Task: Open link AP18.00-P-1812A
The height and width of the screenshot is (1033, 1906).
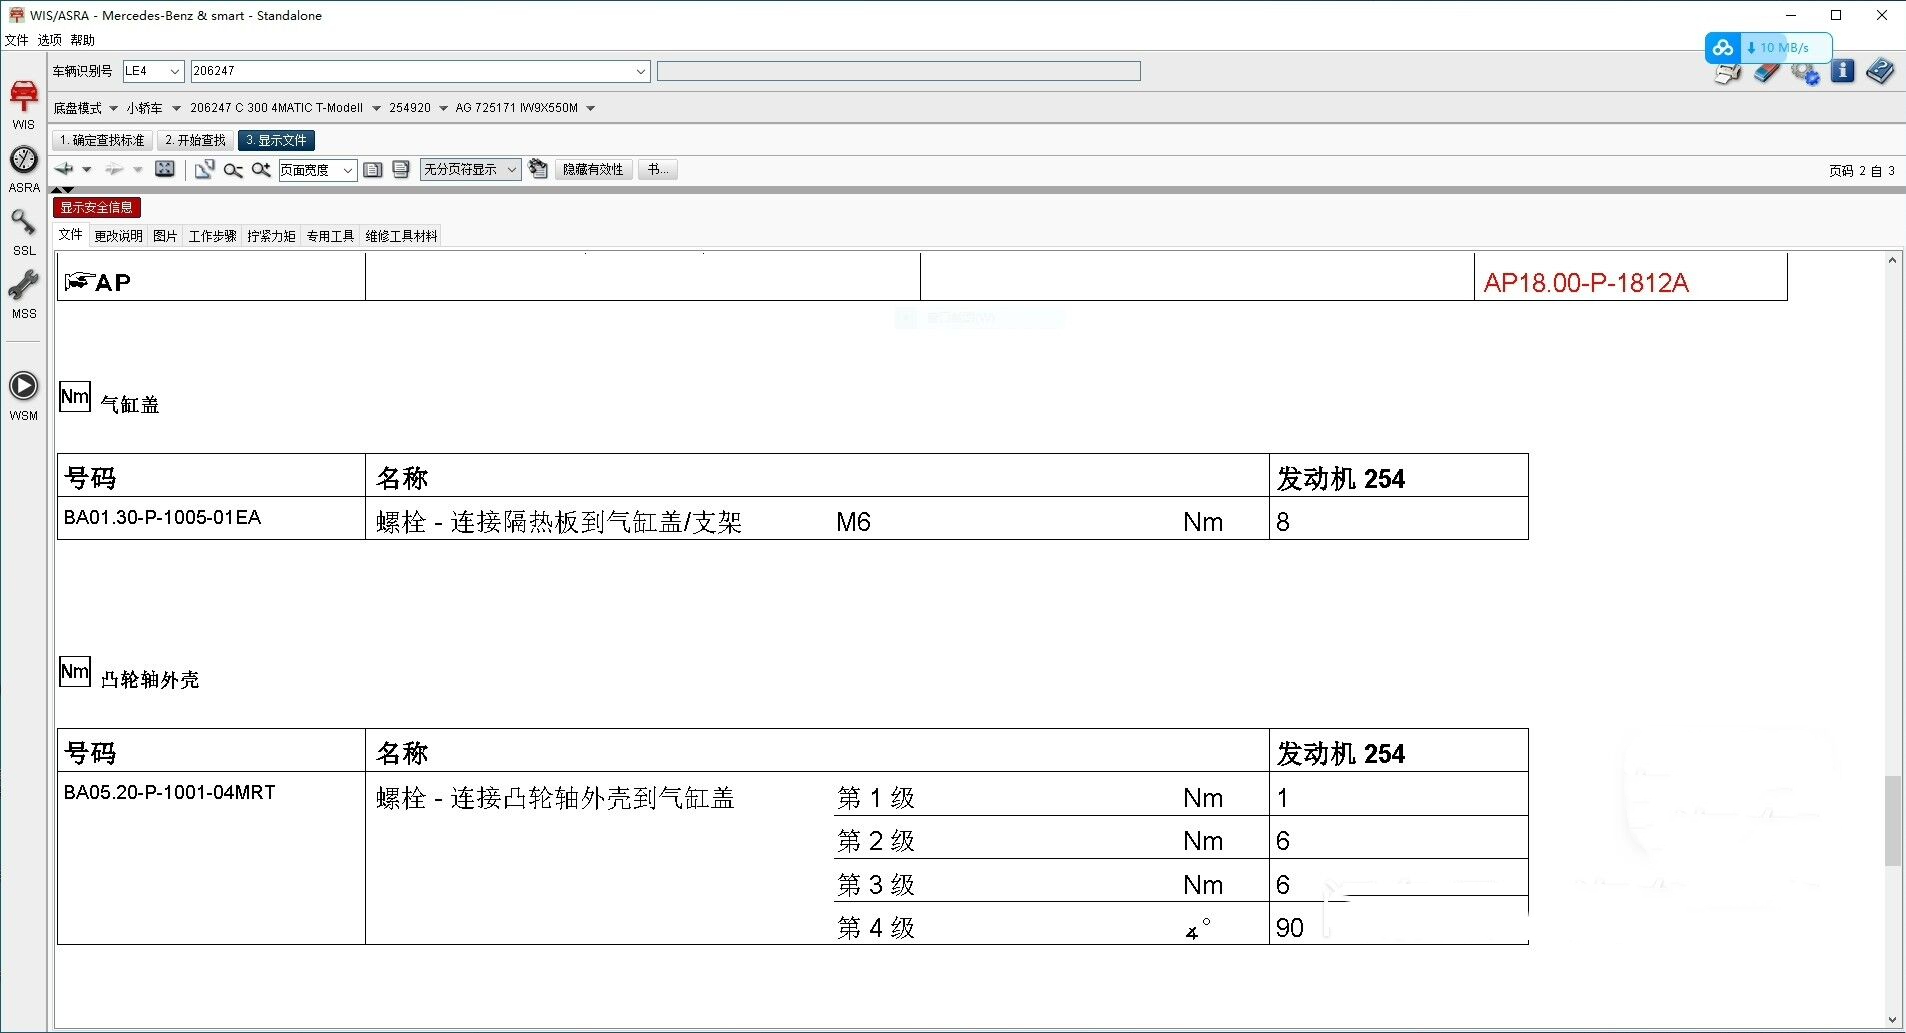Action: tap(1586, 283)
